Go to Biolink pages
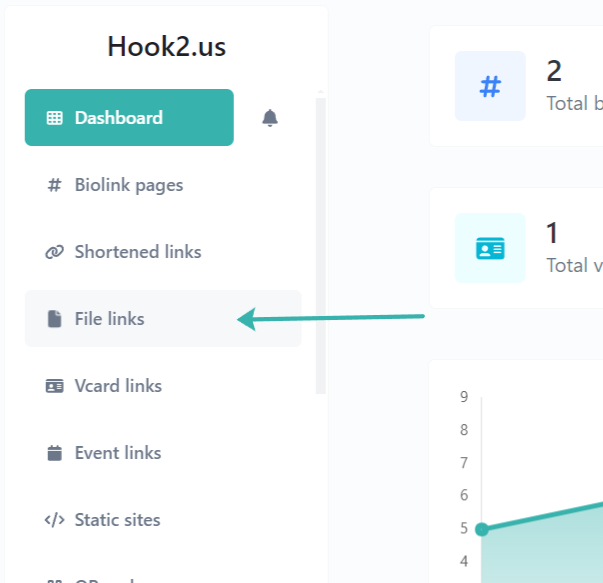 (163, 185)
